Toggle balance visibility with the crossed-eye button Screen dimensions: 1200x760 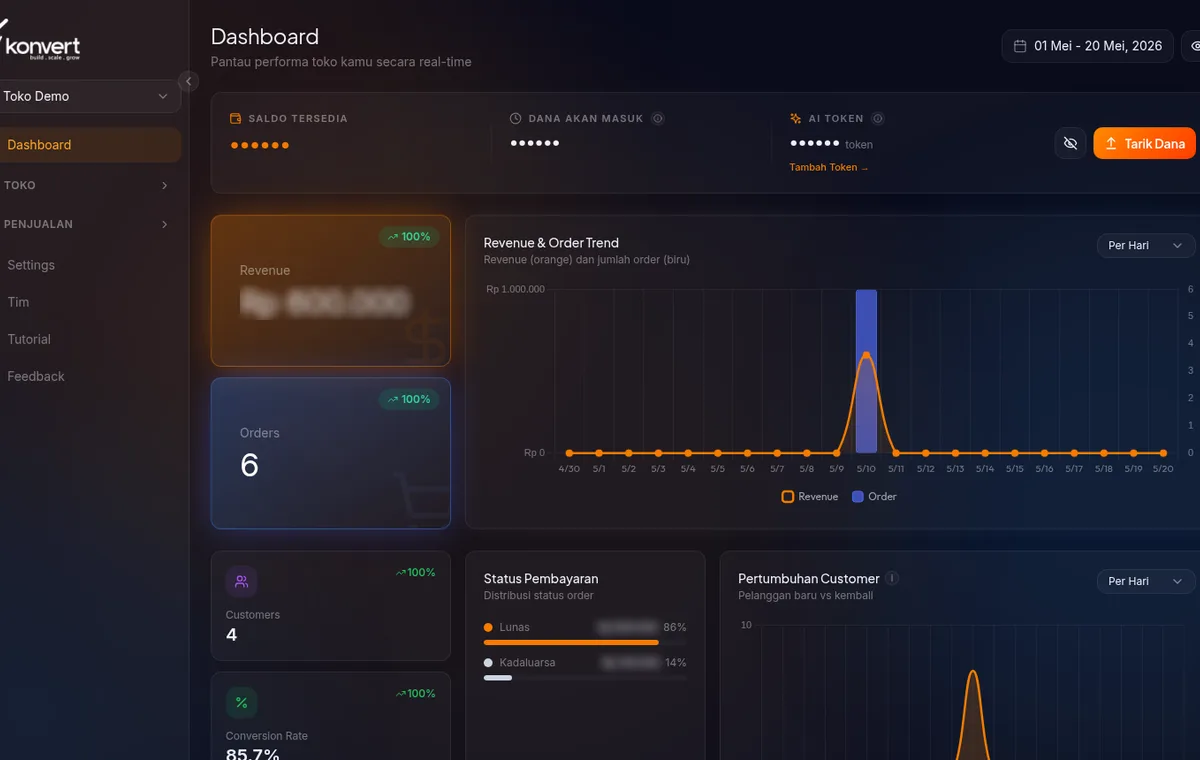click(x=1070, y=144)
